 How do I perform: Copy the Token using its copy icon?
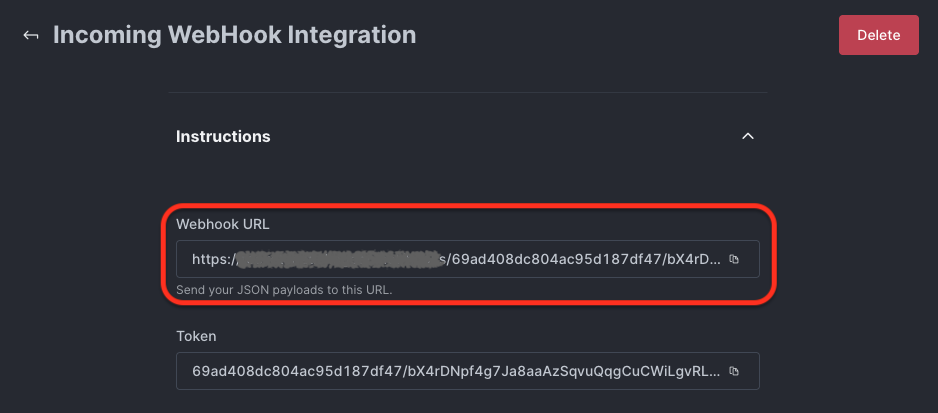coord(733,371)
